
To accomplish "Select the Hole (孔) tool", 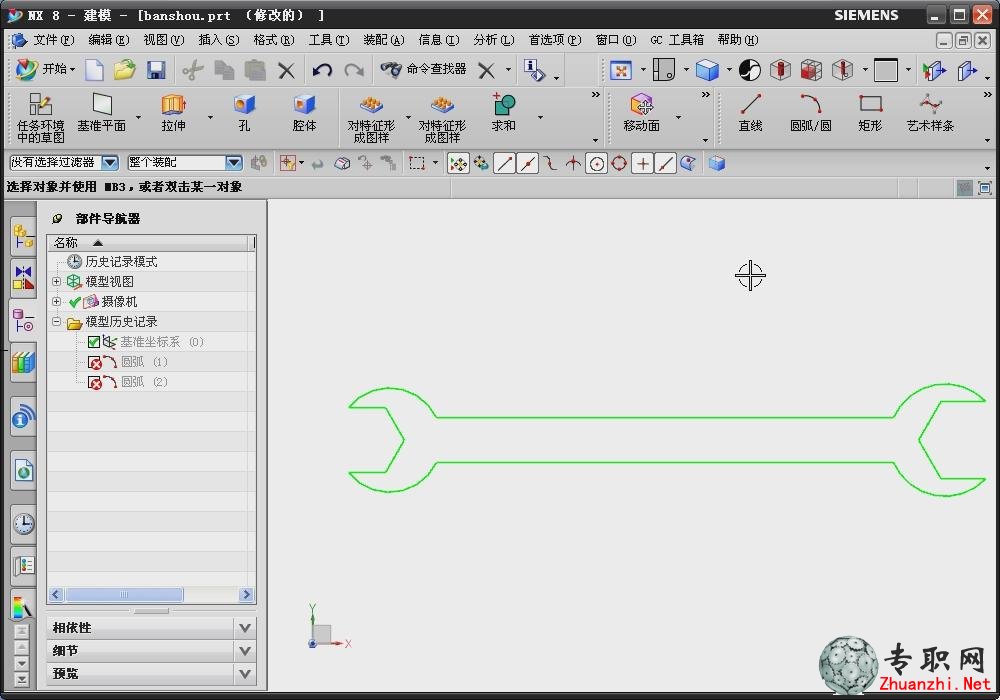I will [244, 113].
